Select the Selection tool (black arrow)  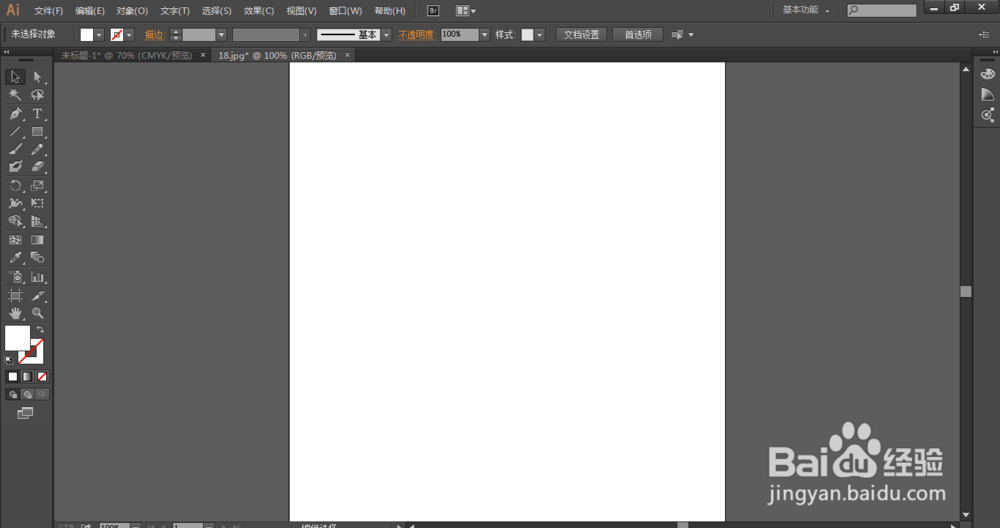pos(15,77)
